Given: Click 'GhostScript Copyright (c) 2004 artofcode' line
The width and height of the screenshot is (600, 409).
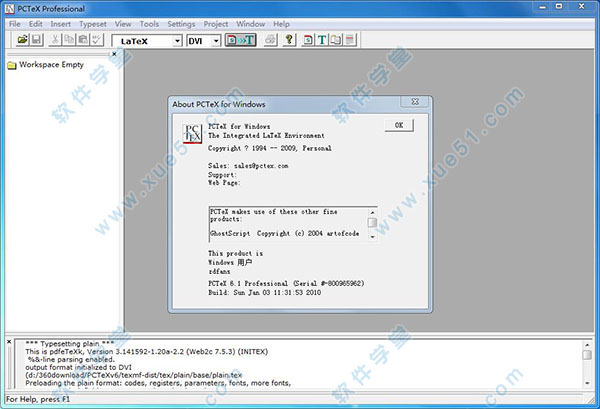Looking at the screenshot, I should click(284, 233).
